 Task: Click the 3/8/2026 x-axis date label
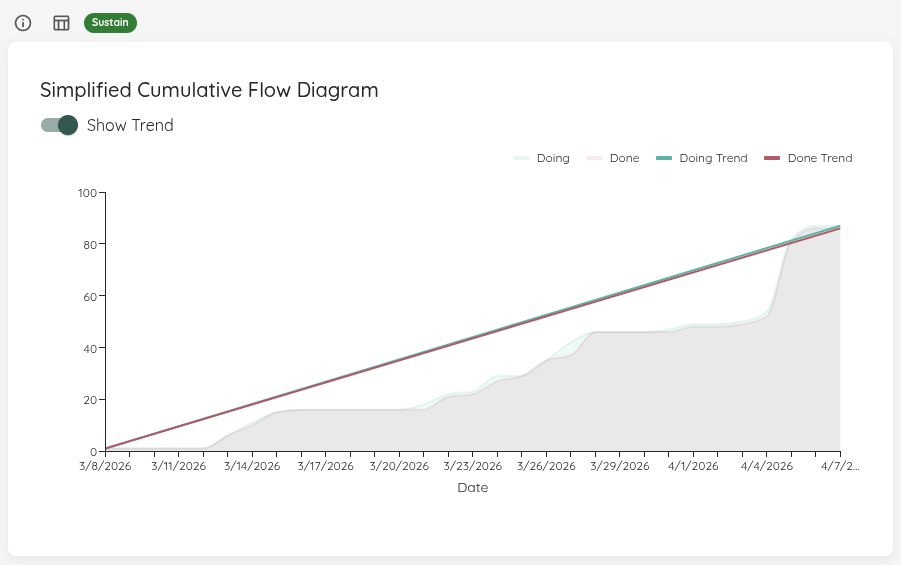point(105,466)
